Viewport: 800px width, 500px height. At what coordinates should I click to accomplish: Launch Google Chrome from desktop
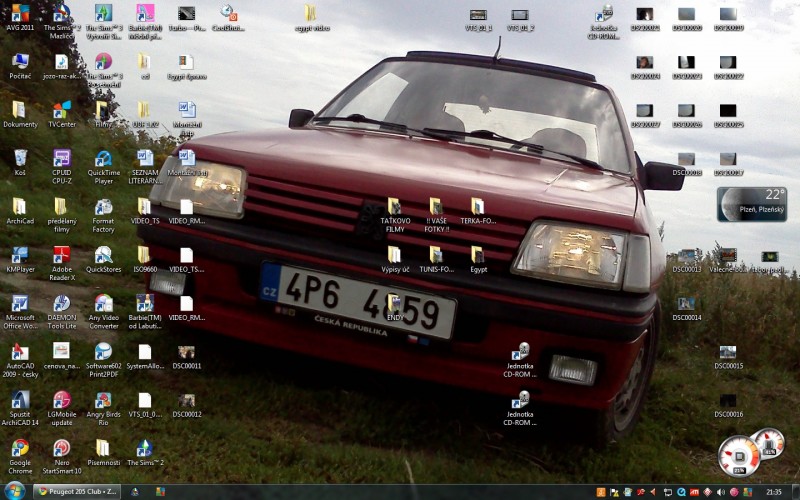(x=20, y=448)
